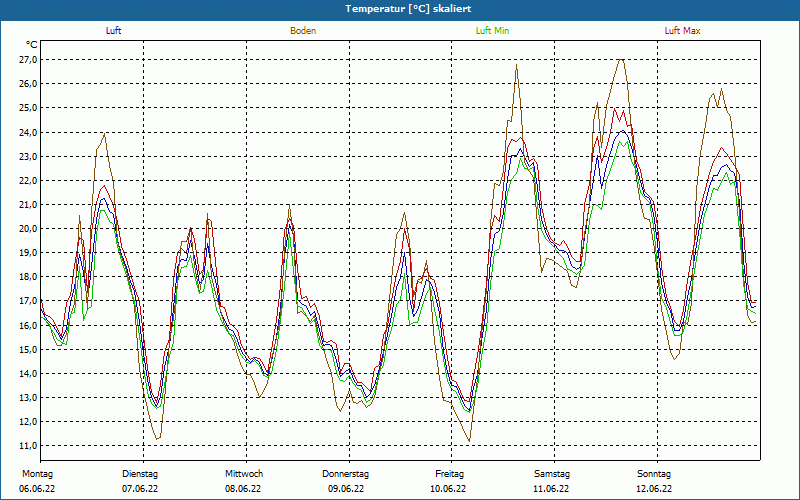This screenshot has height=500, width=800.
Task: Click the 11,0 value on temperature axis
Action: pos(28,446)
